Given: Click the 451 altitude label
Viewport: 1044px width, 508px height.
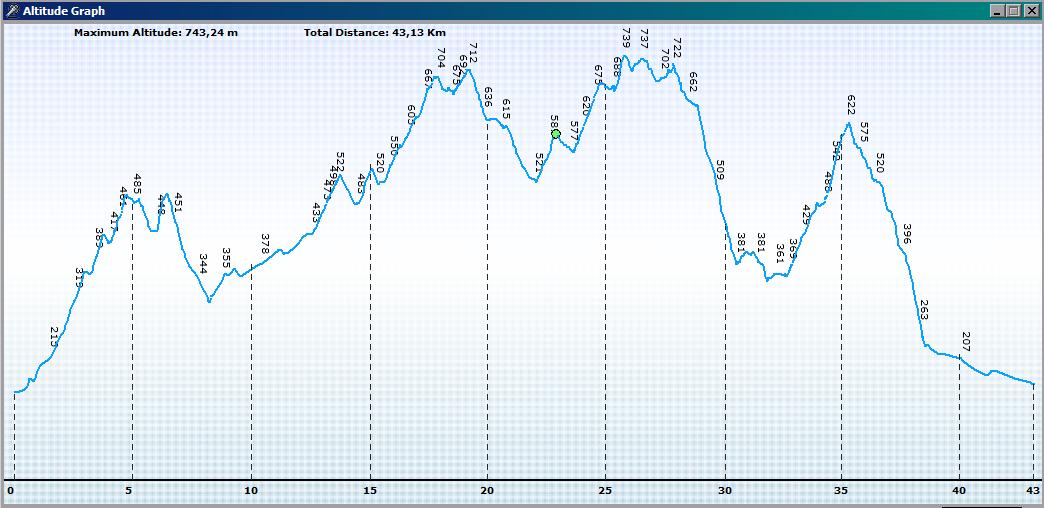Looking at the screenshot, I should pyautogui.click(x=177, y=202).
